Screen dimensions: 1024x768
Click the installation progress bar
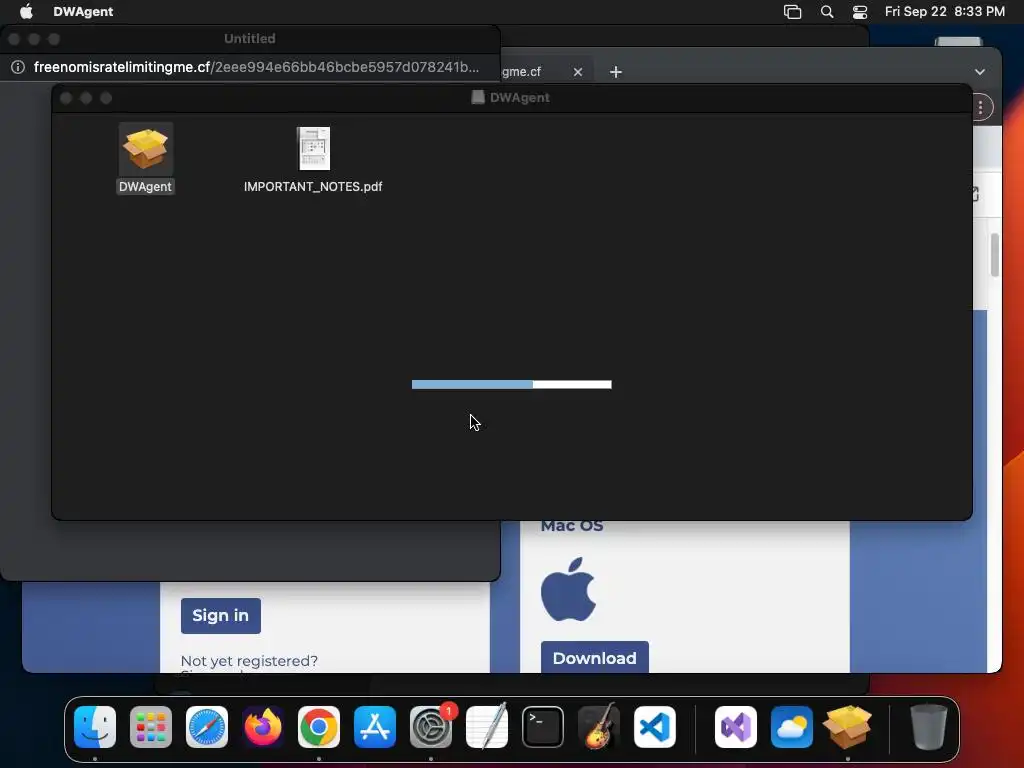tap(511, 385)
